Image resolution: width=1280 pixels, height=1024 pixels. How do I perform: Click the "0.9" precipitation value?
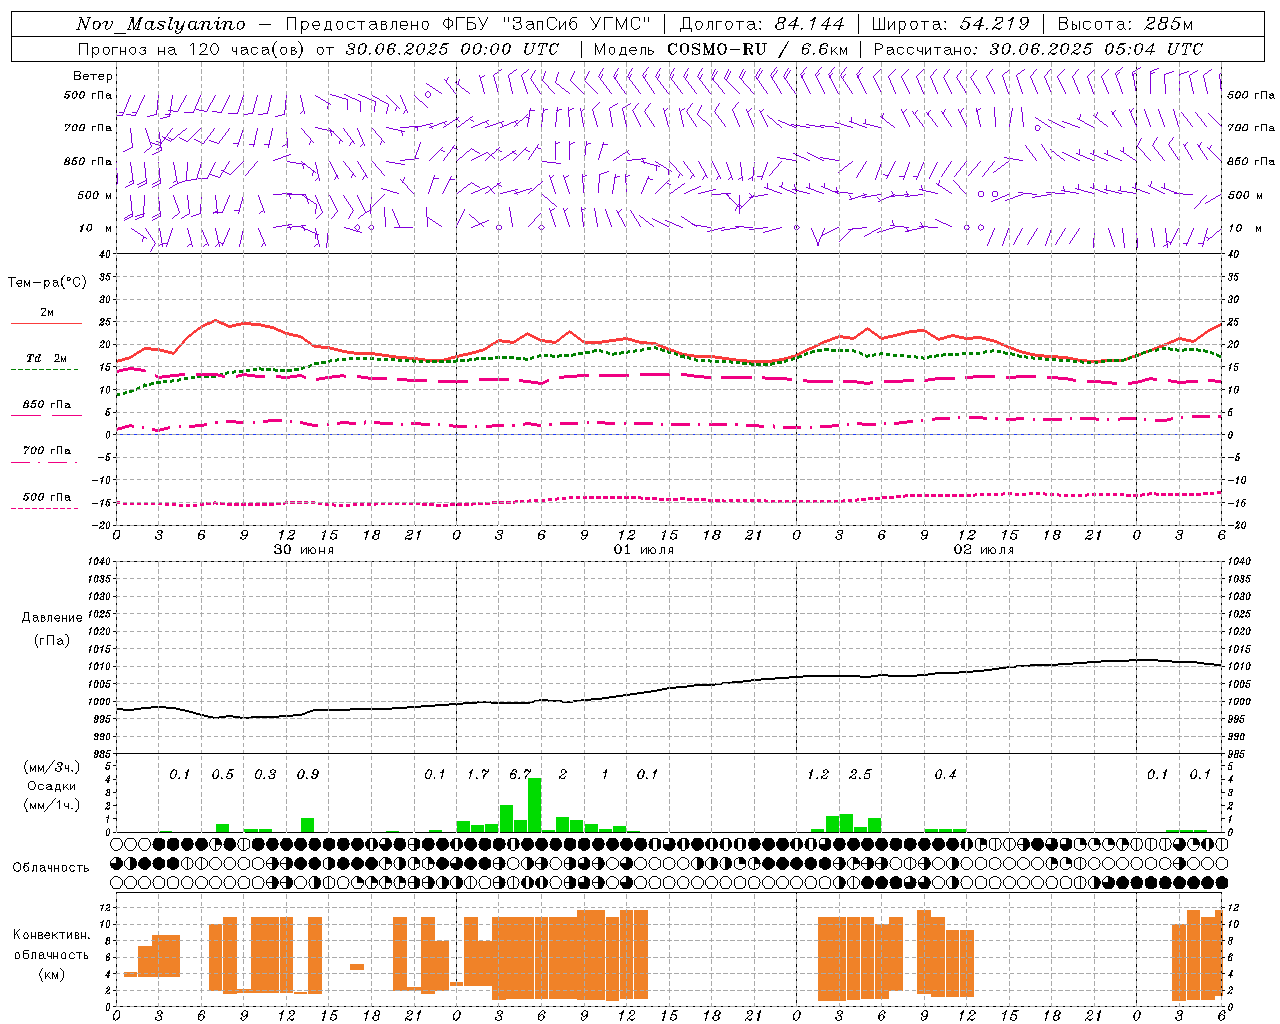point(308,775)
